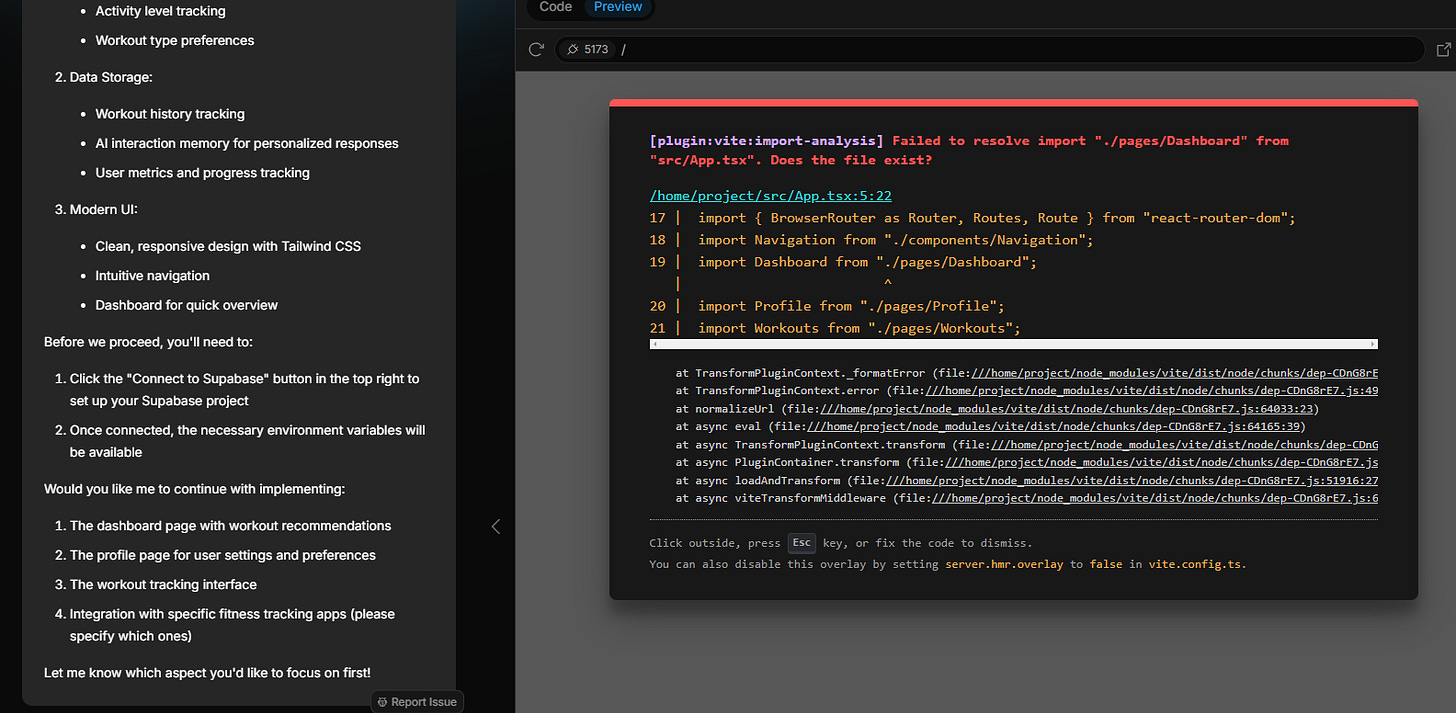
Task: Open preview in new window icon
Action: click(x=1443, y=49)
